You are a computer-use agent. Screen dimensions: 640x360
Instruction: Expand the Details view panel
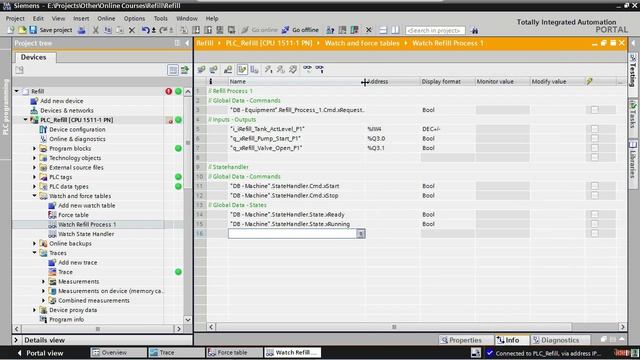point(16,340)
